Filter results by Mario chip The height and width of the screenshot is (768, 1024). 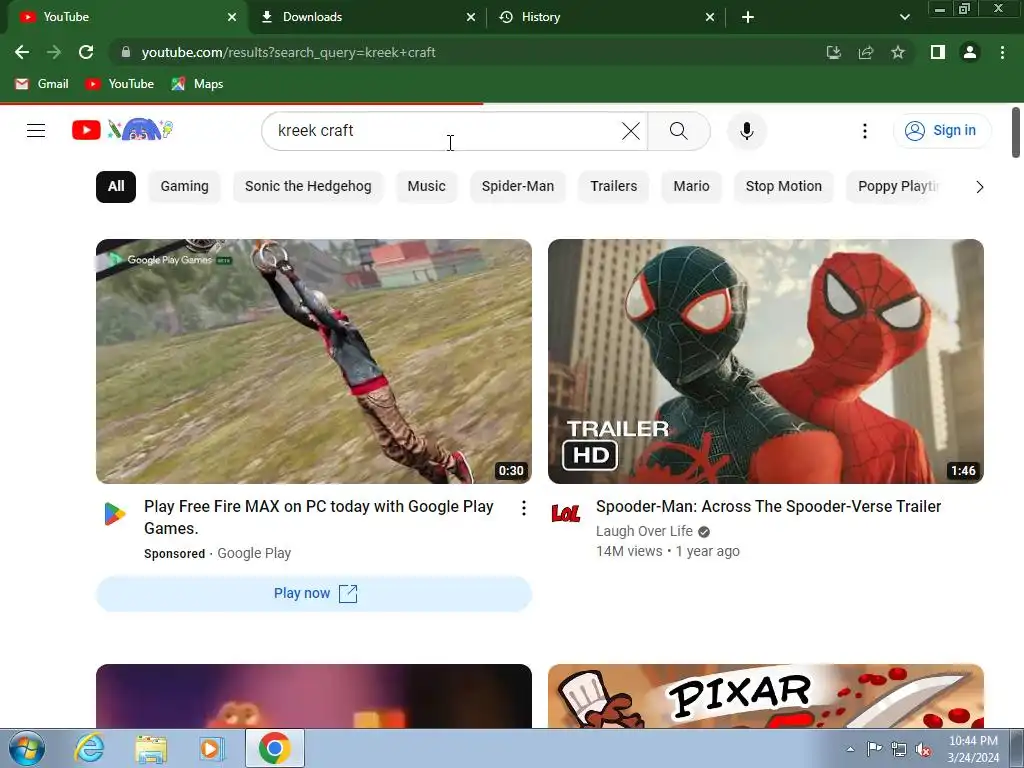click(x=691, y=187)
